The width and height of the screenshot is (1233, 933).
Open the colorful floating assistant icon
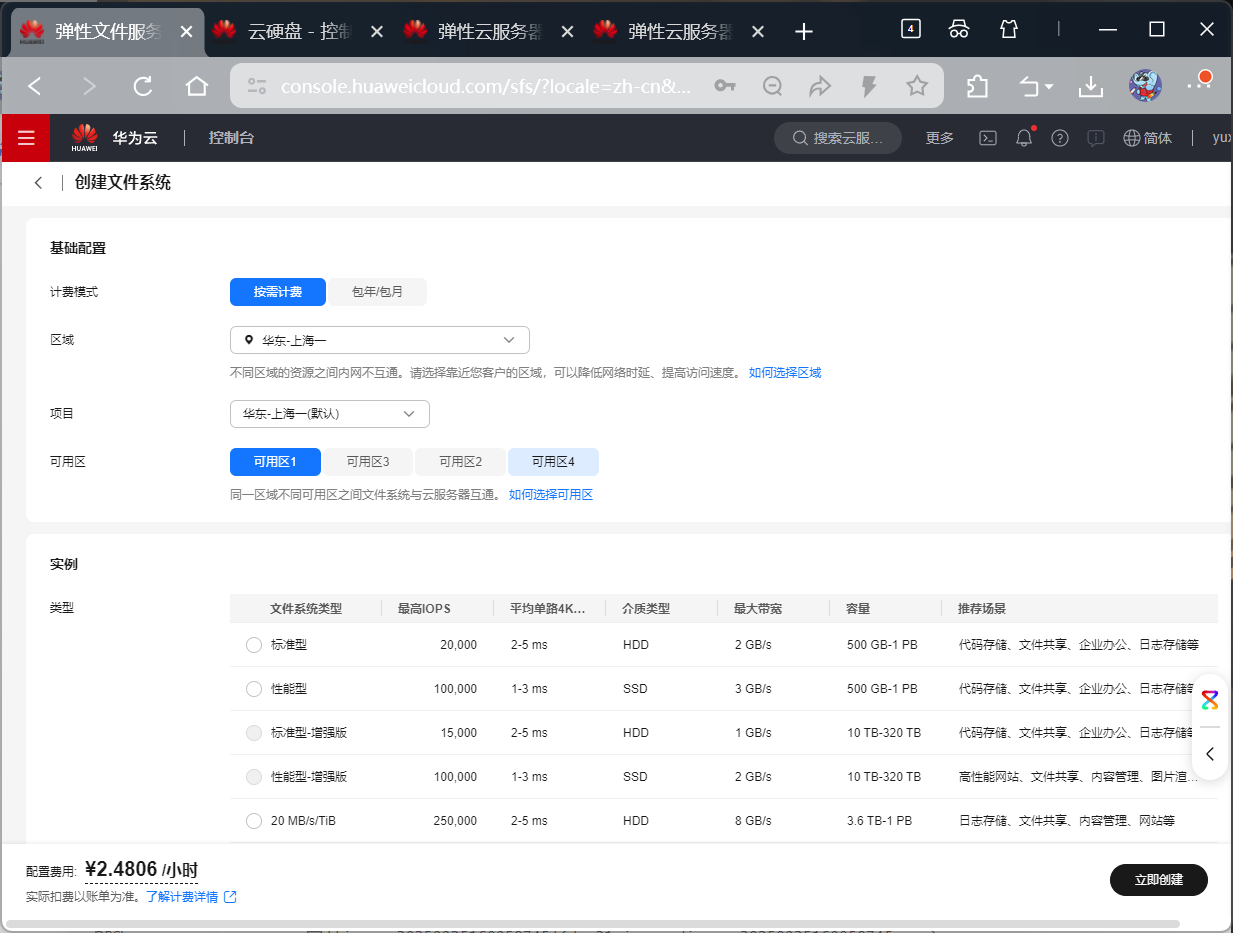coord(1210,700)
